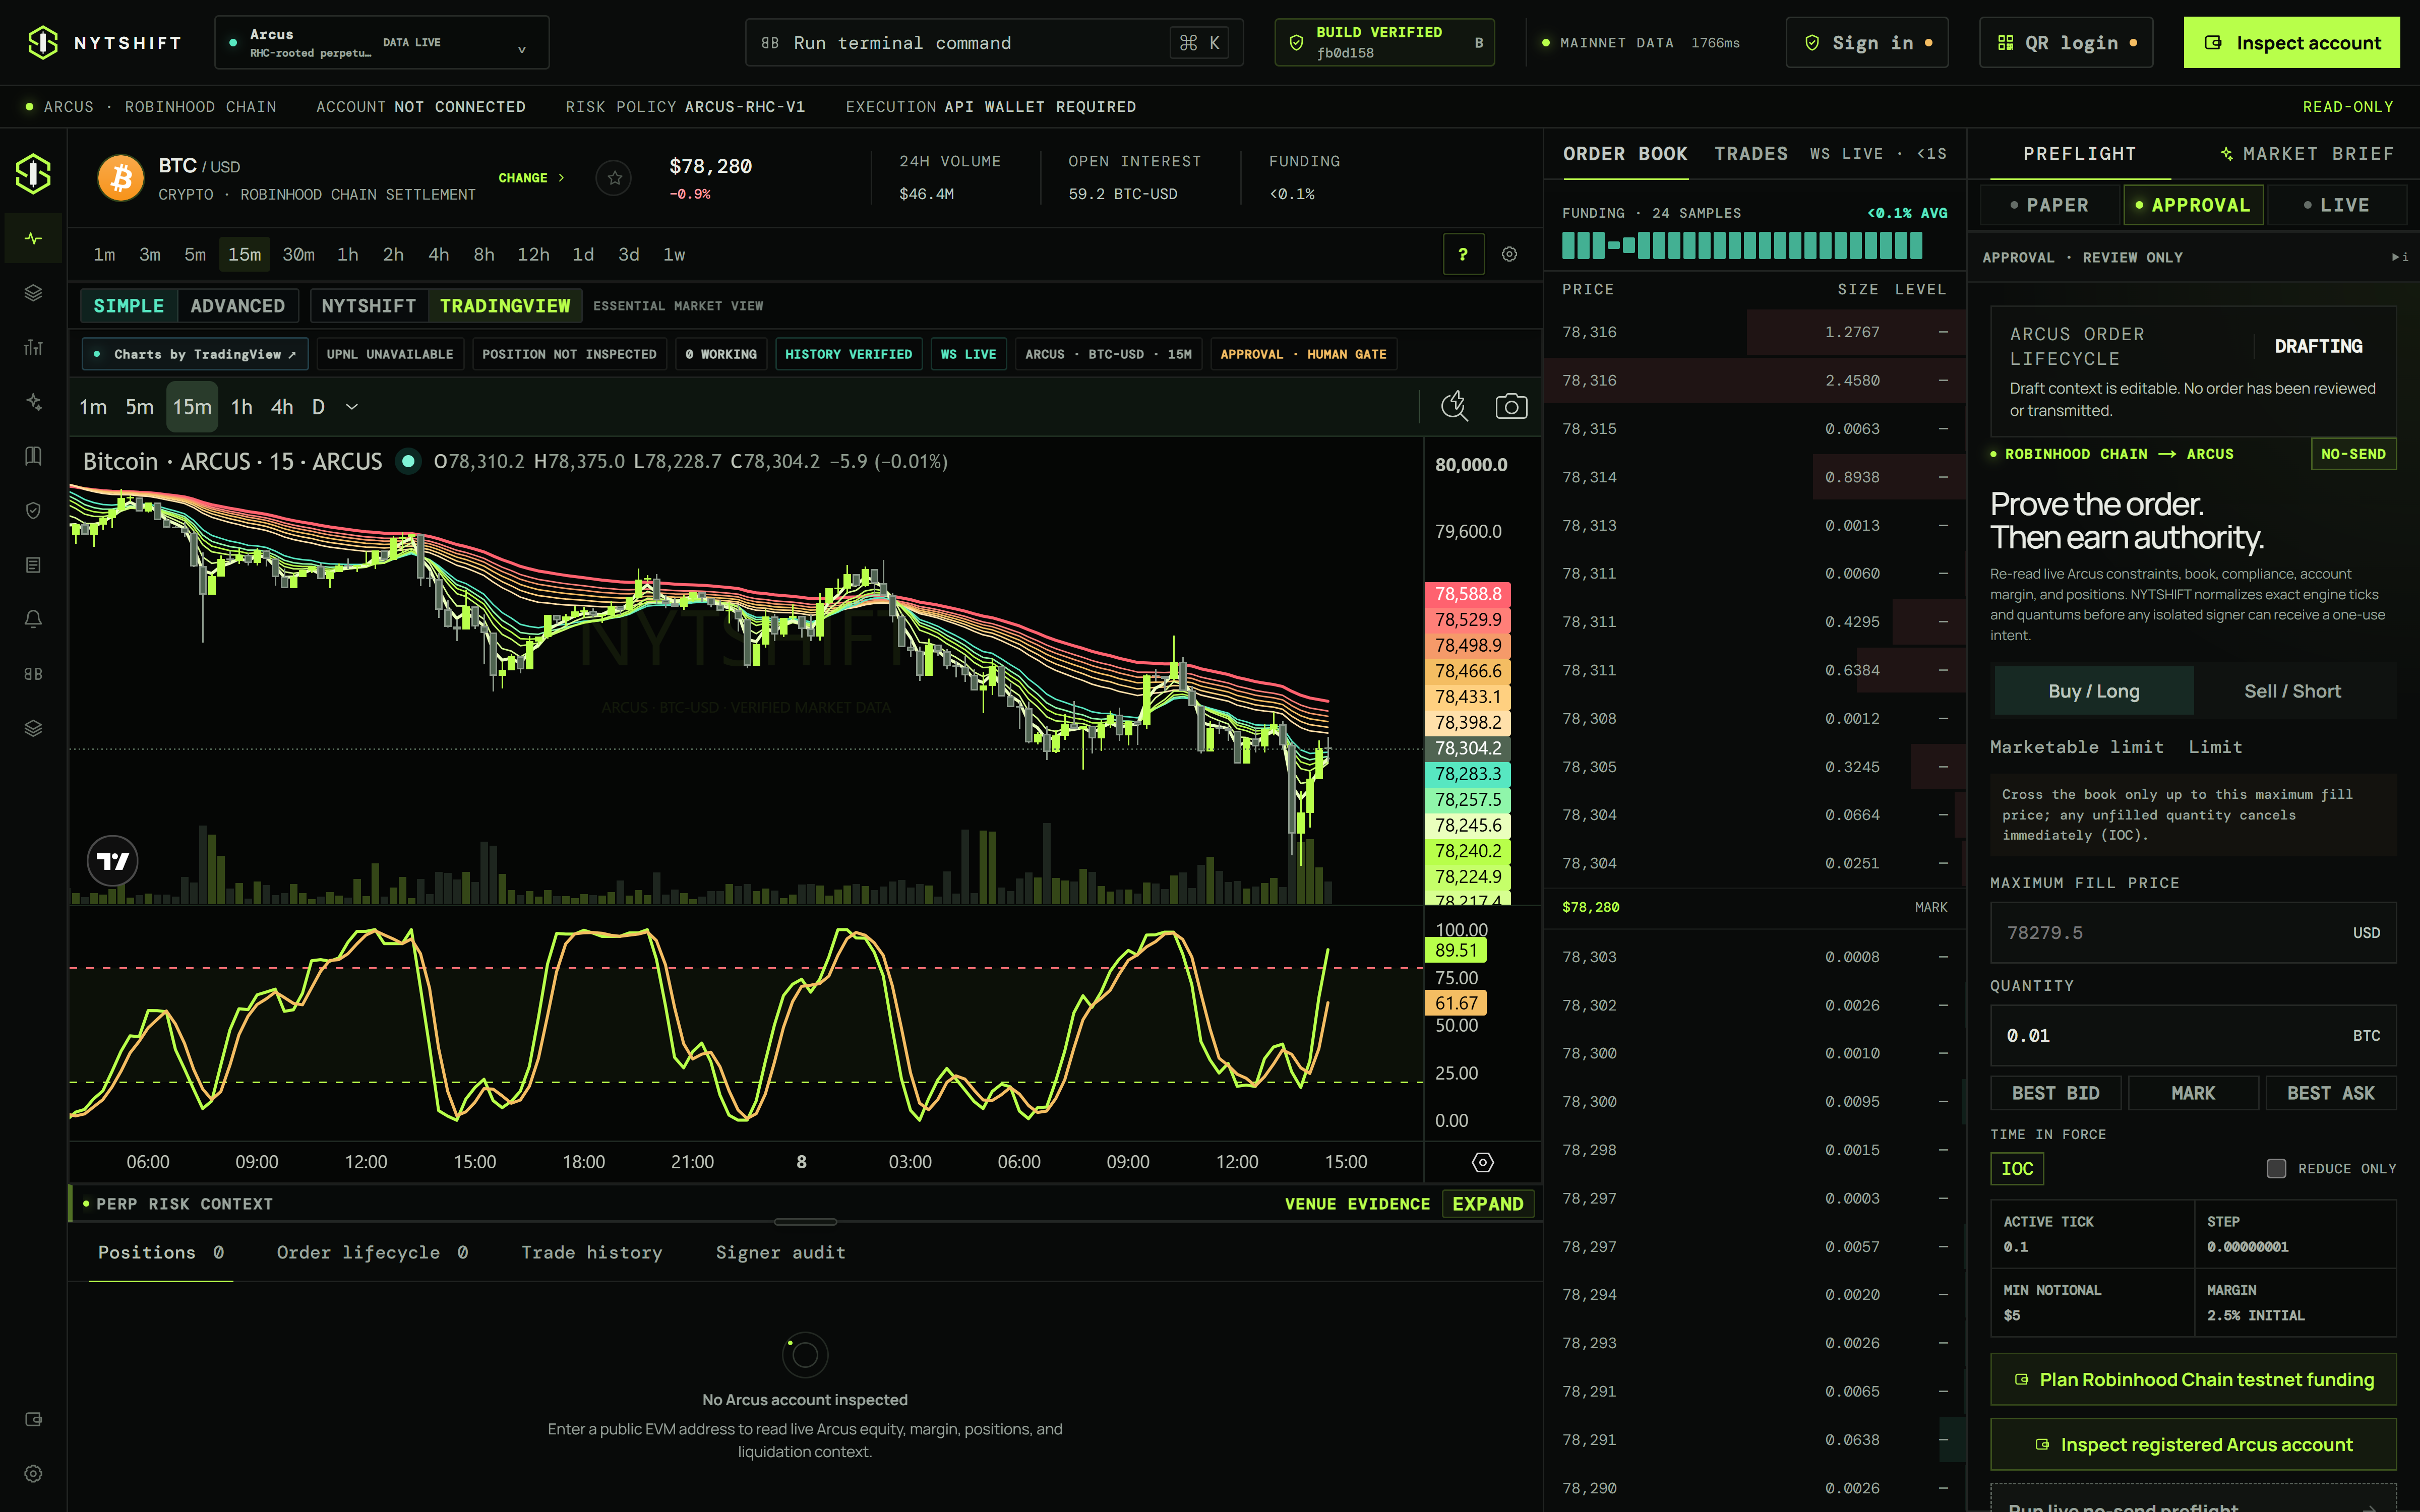
Task: Open the Charts by TradingView link
Action: [196, 354]
